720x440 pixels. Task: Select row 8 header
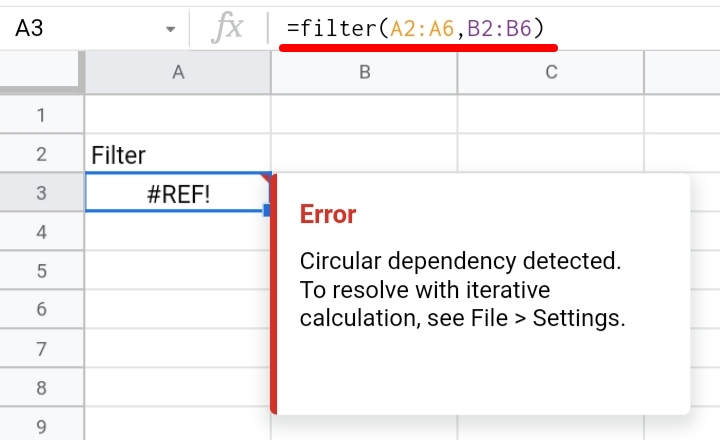[42, 387]
